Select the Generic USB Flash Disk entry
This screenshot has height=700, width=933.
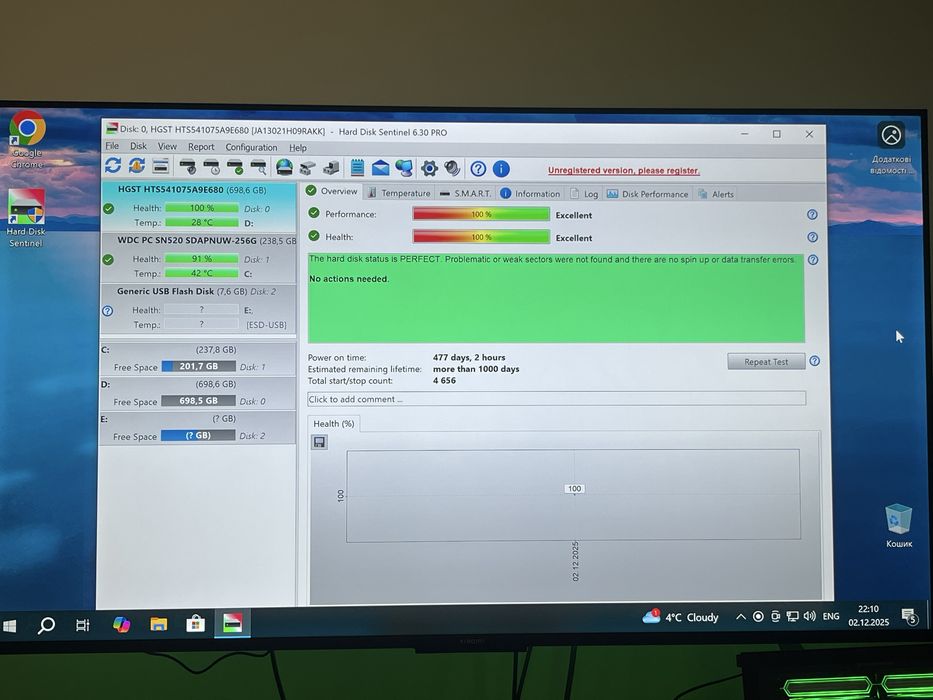[199, 308]
